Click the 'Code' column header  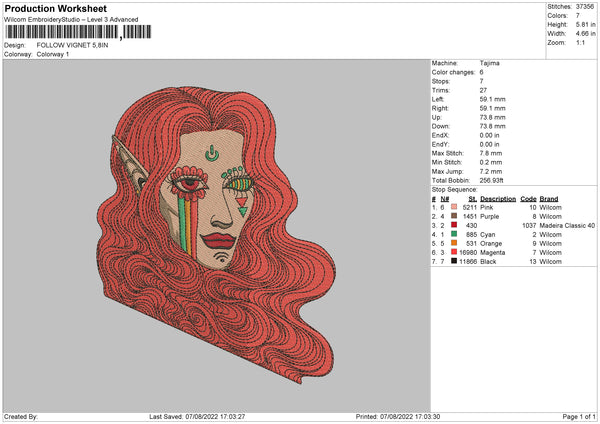click(528, 199)
